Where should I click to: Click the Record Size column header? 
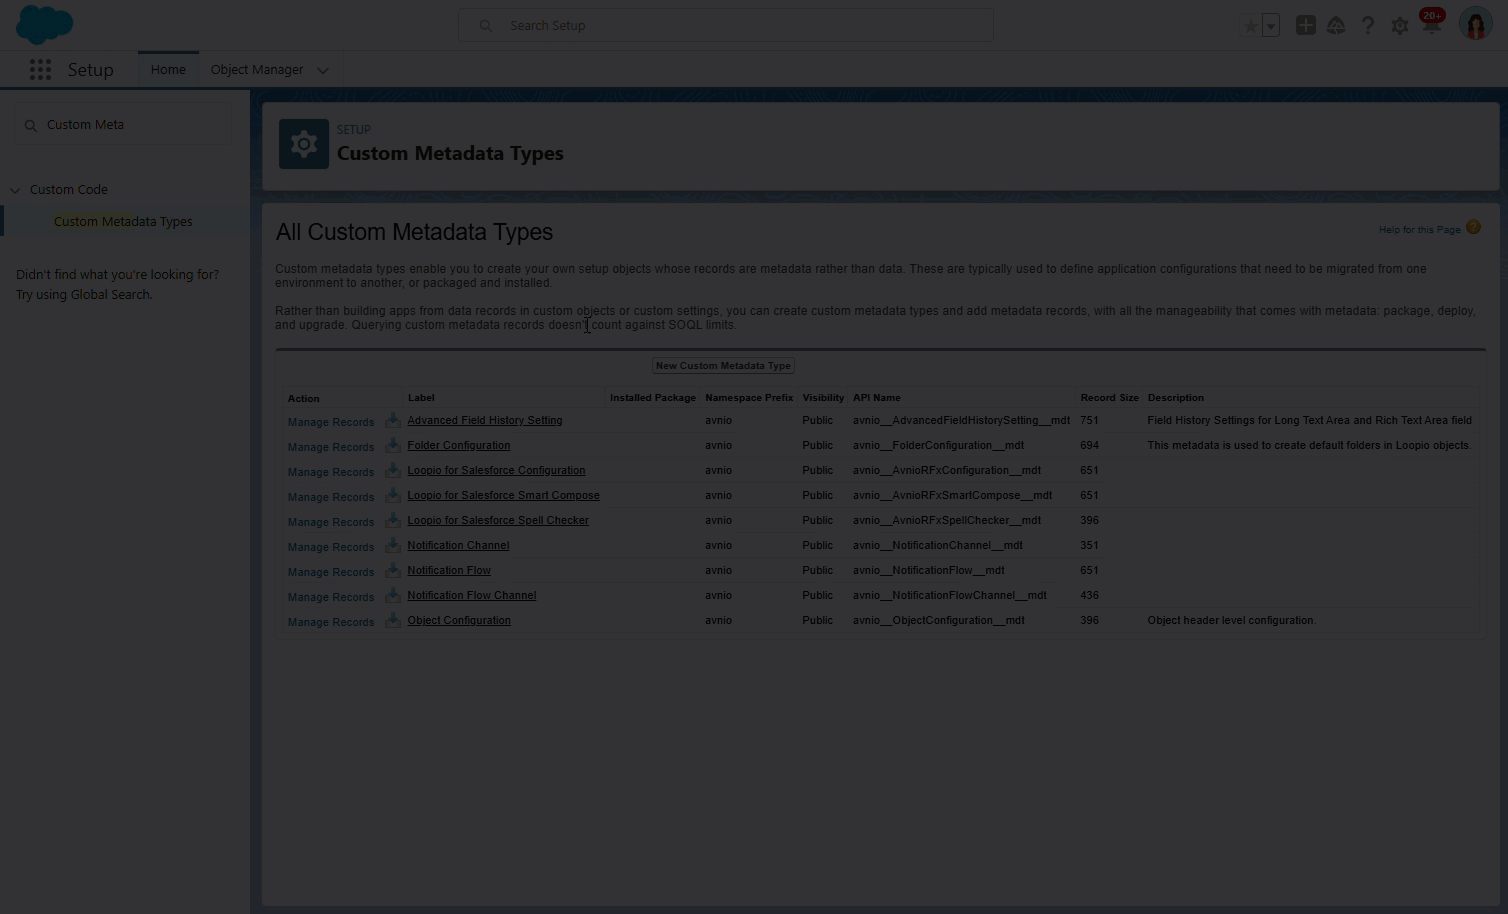click(x=1109, y=398)
